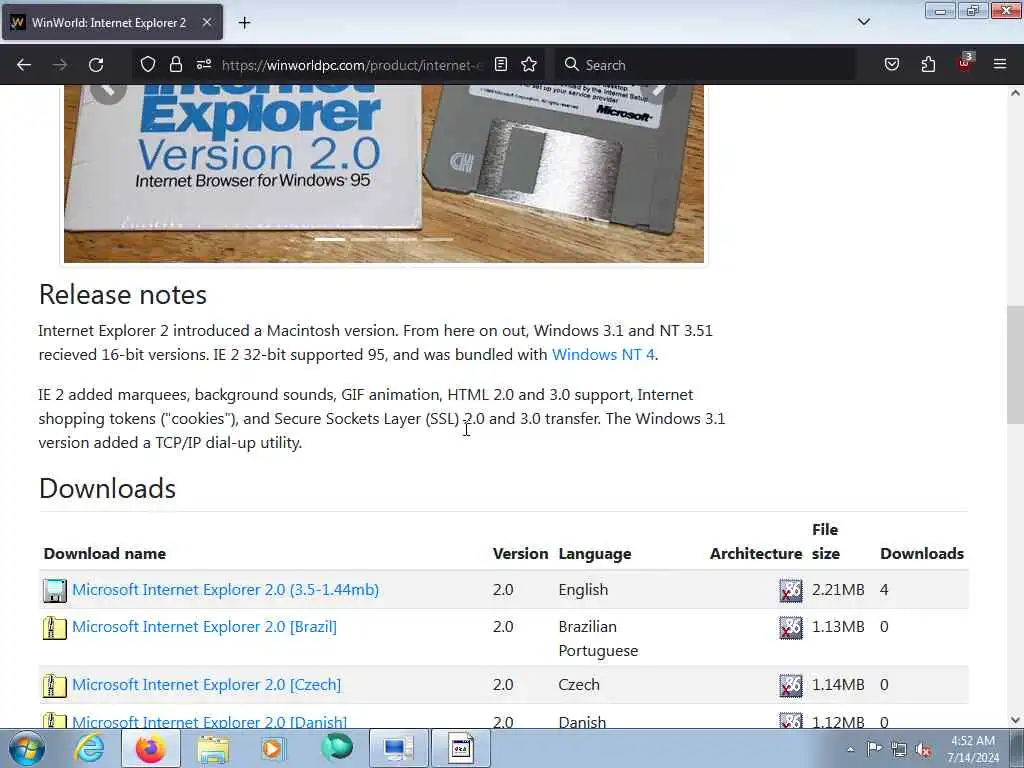
Task: Open Windows Explorer folder from taskbar
Action: (x=212, y=748)
